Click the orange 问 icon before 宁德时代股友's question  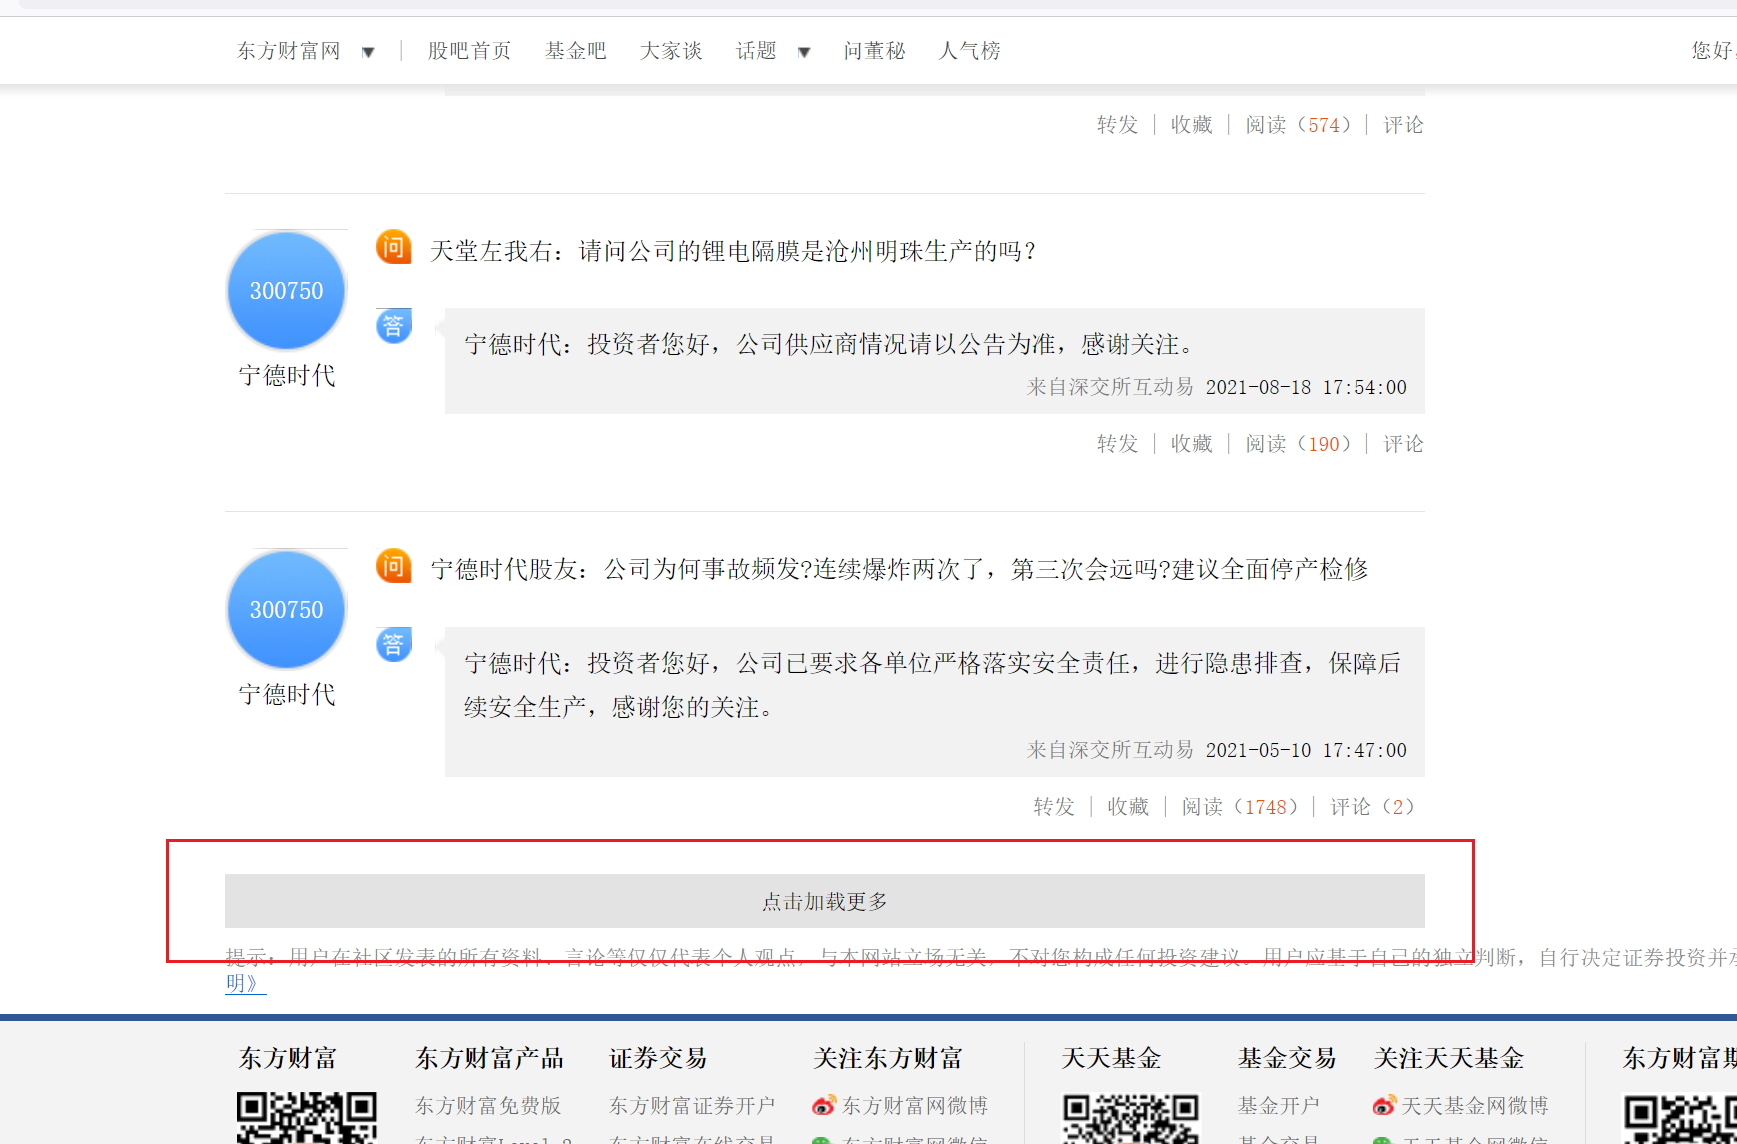click(x=394, y=566)
